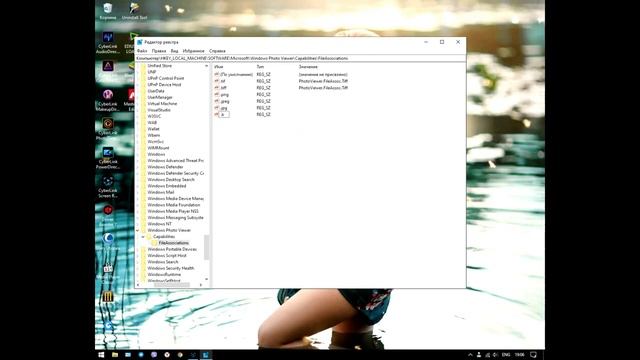Collapse the Windows Photo Viewer key
The width and height of the screenshot is (640, 360).
[138, 231]
